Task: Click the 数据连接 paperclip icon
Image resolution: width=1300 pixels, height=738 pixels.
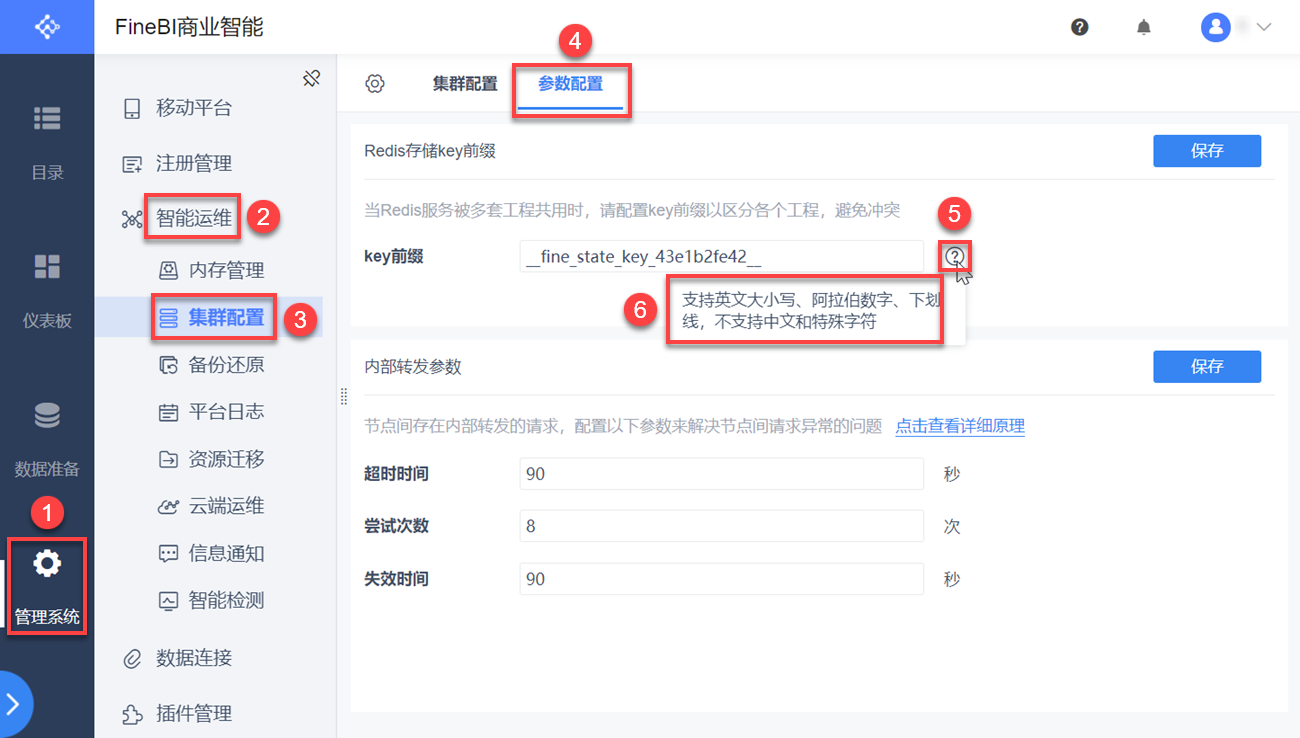Action: (132, 658)
